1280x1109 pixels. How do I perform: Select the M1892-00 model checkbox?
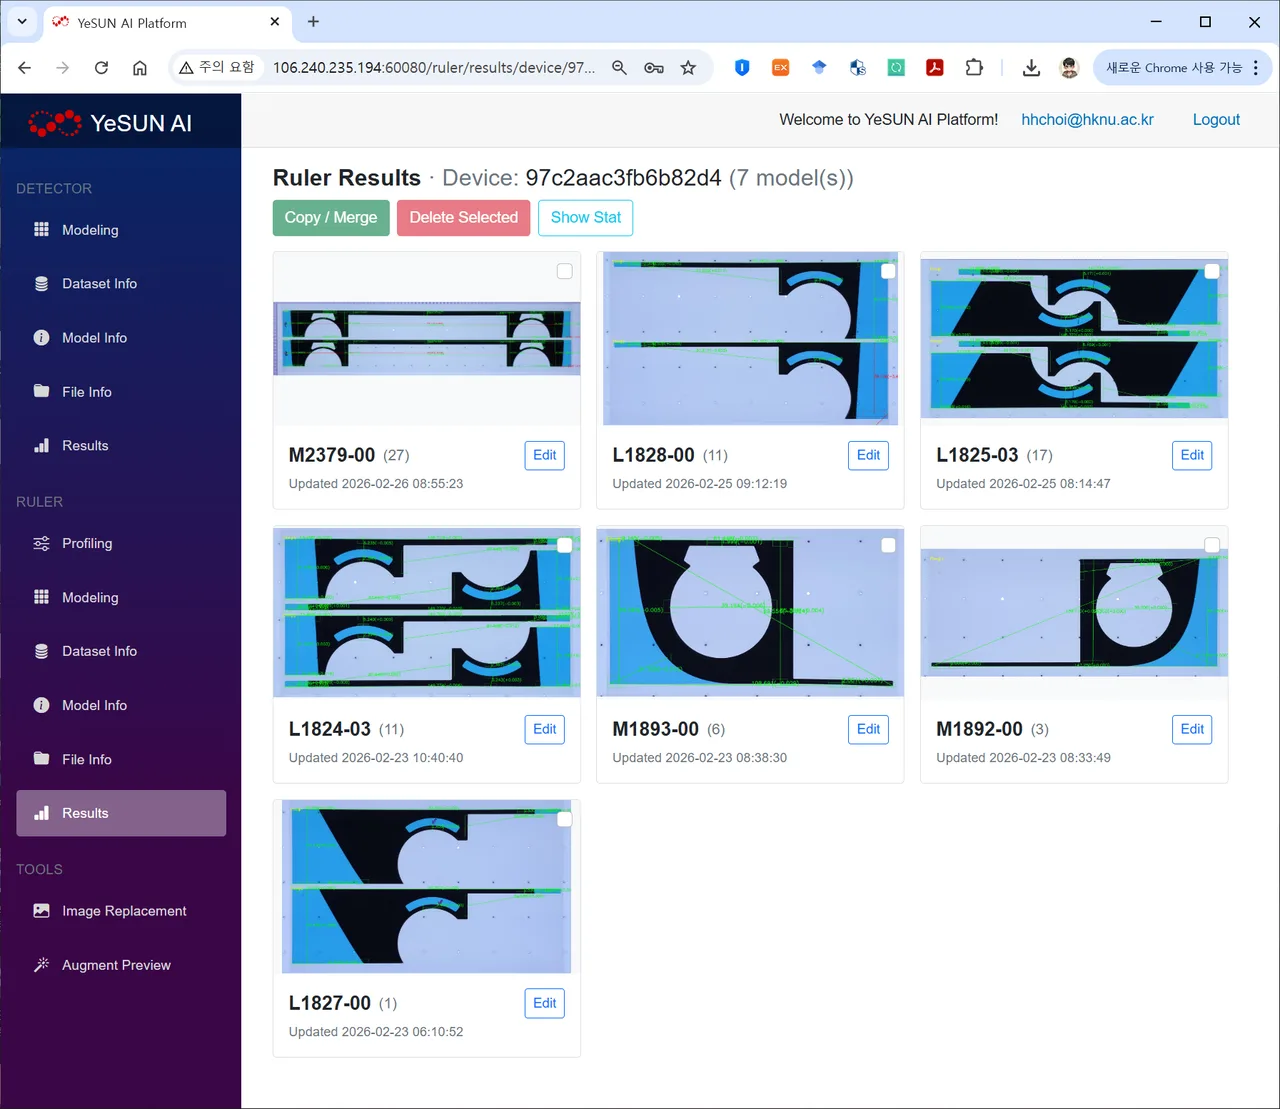click(1212, 545)
